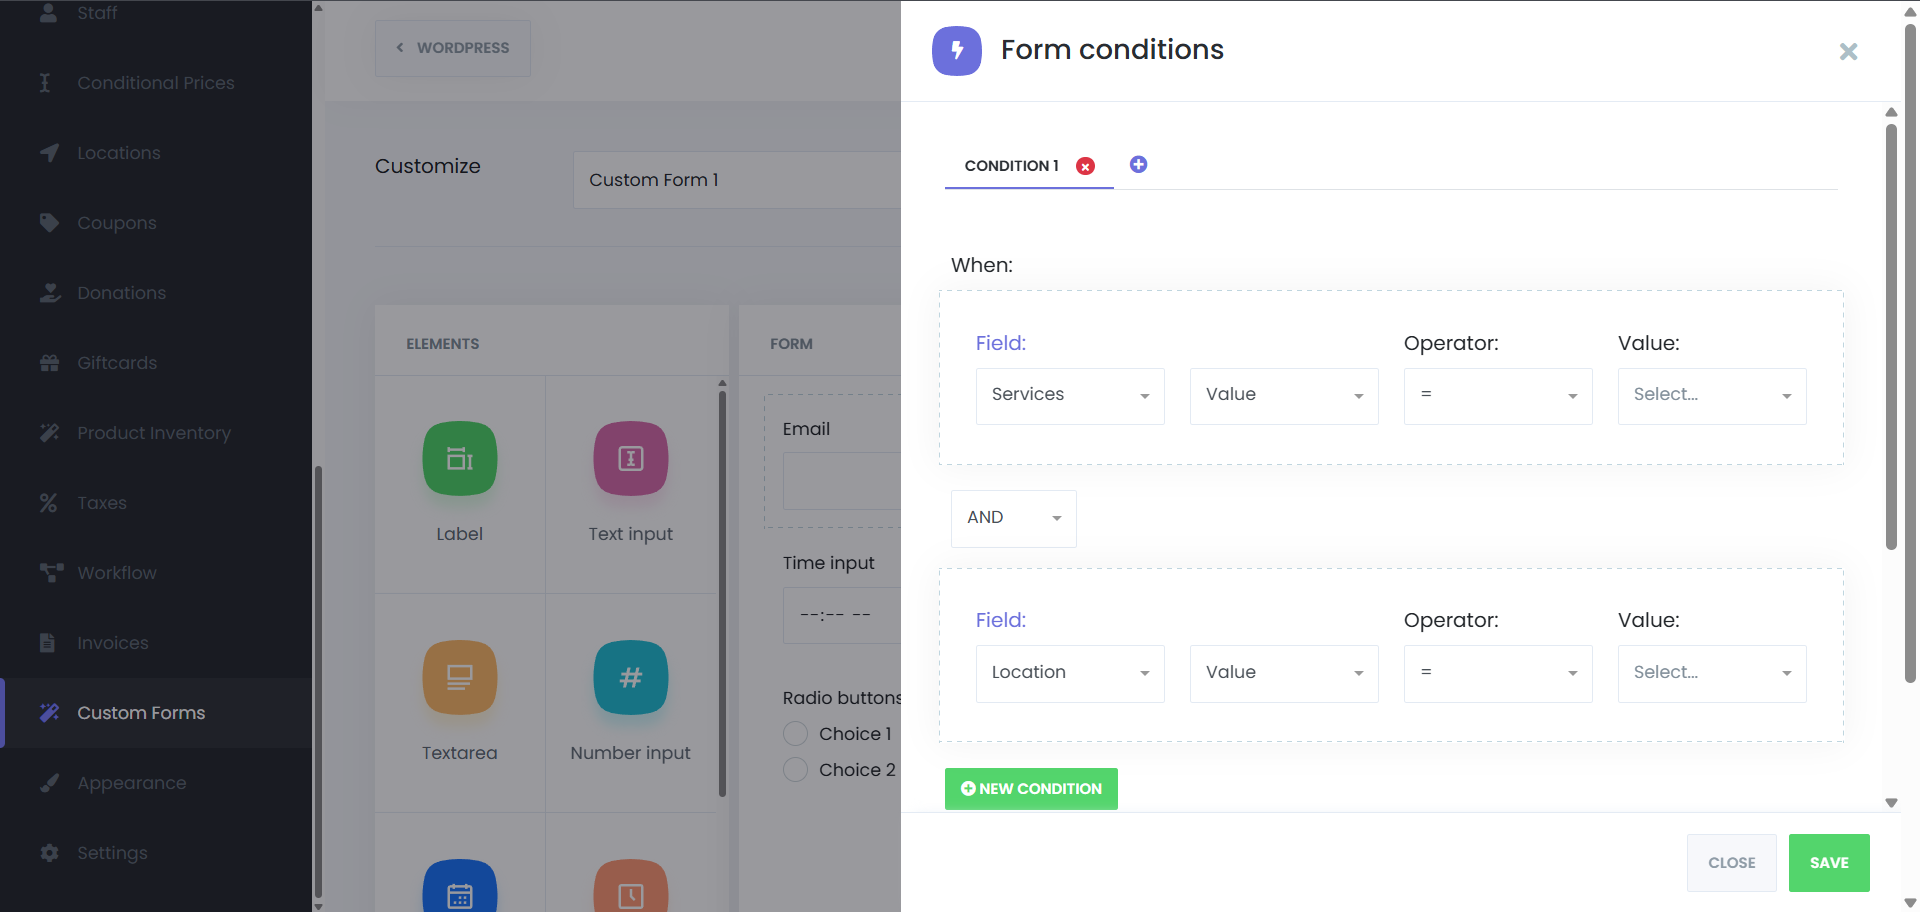This screenshot has width=1920, height=912.
Task: Expand the AND logic operator dropdown
Action: pos(1013,518)
